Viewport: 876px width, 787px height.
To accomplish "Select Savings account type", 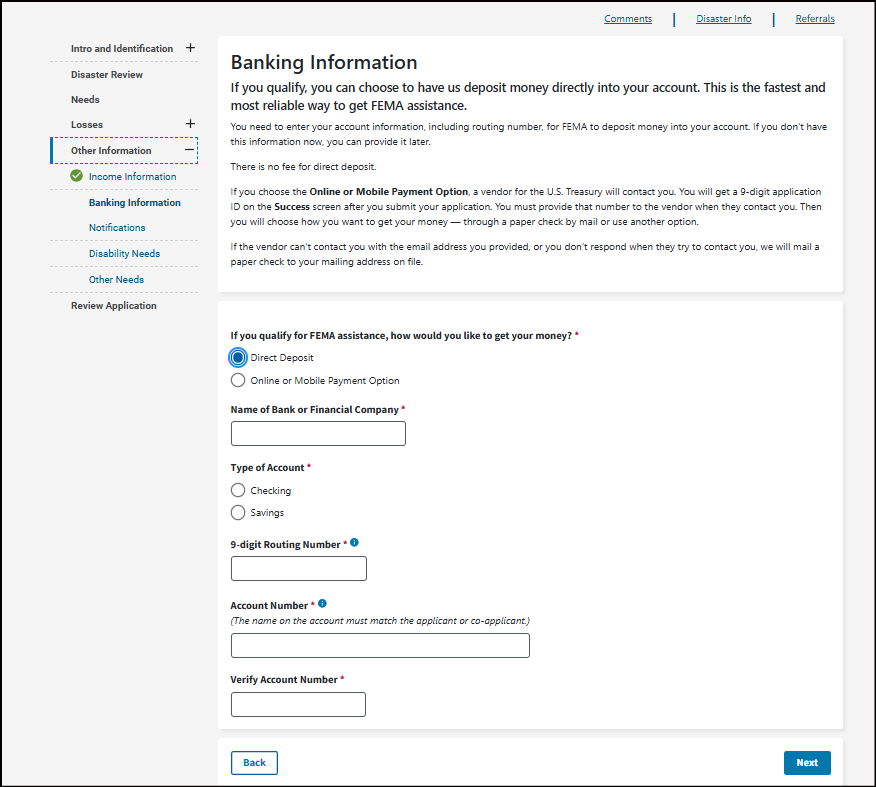I will click(238, 513).
